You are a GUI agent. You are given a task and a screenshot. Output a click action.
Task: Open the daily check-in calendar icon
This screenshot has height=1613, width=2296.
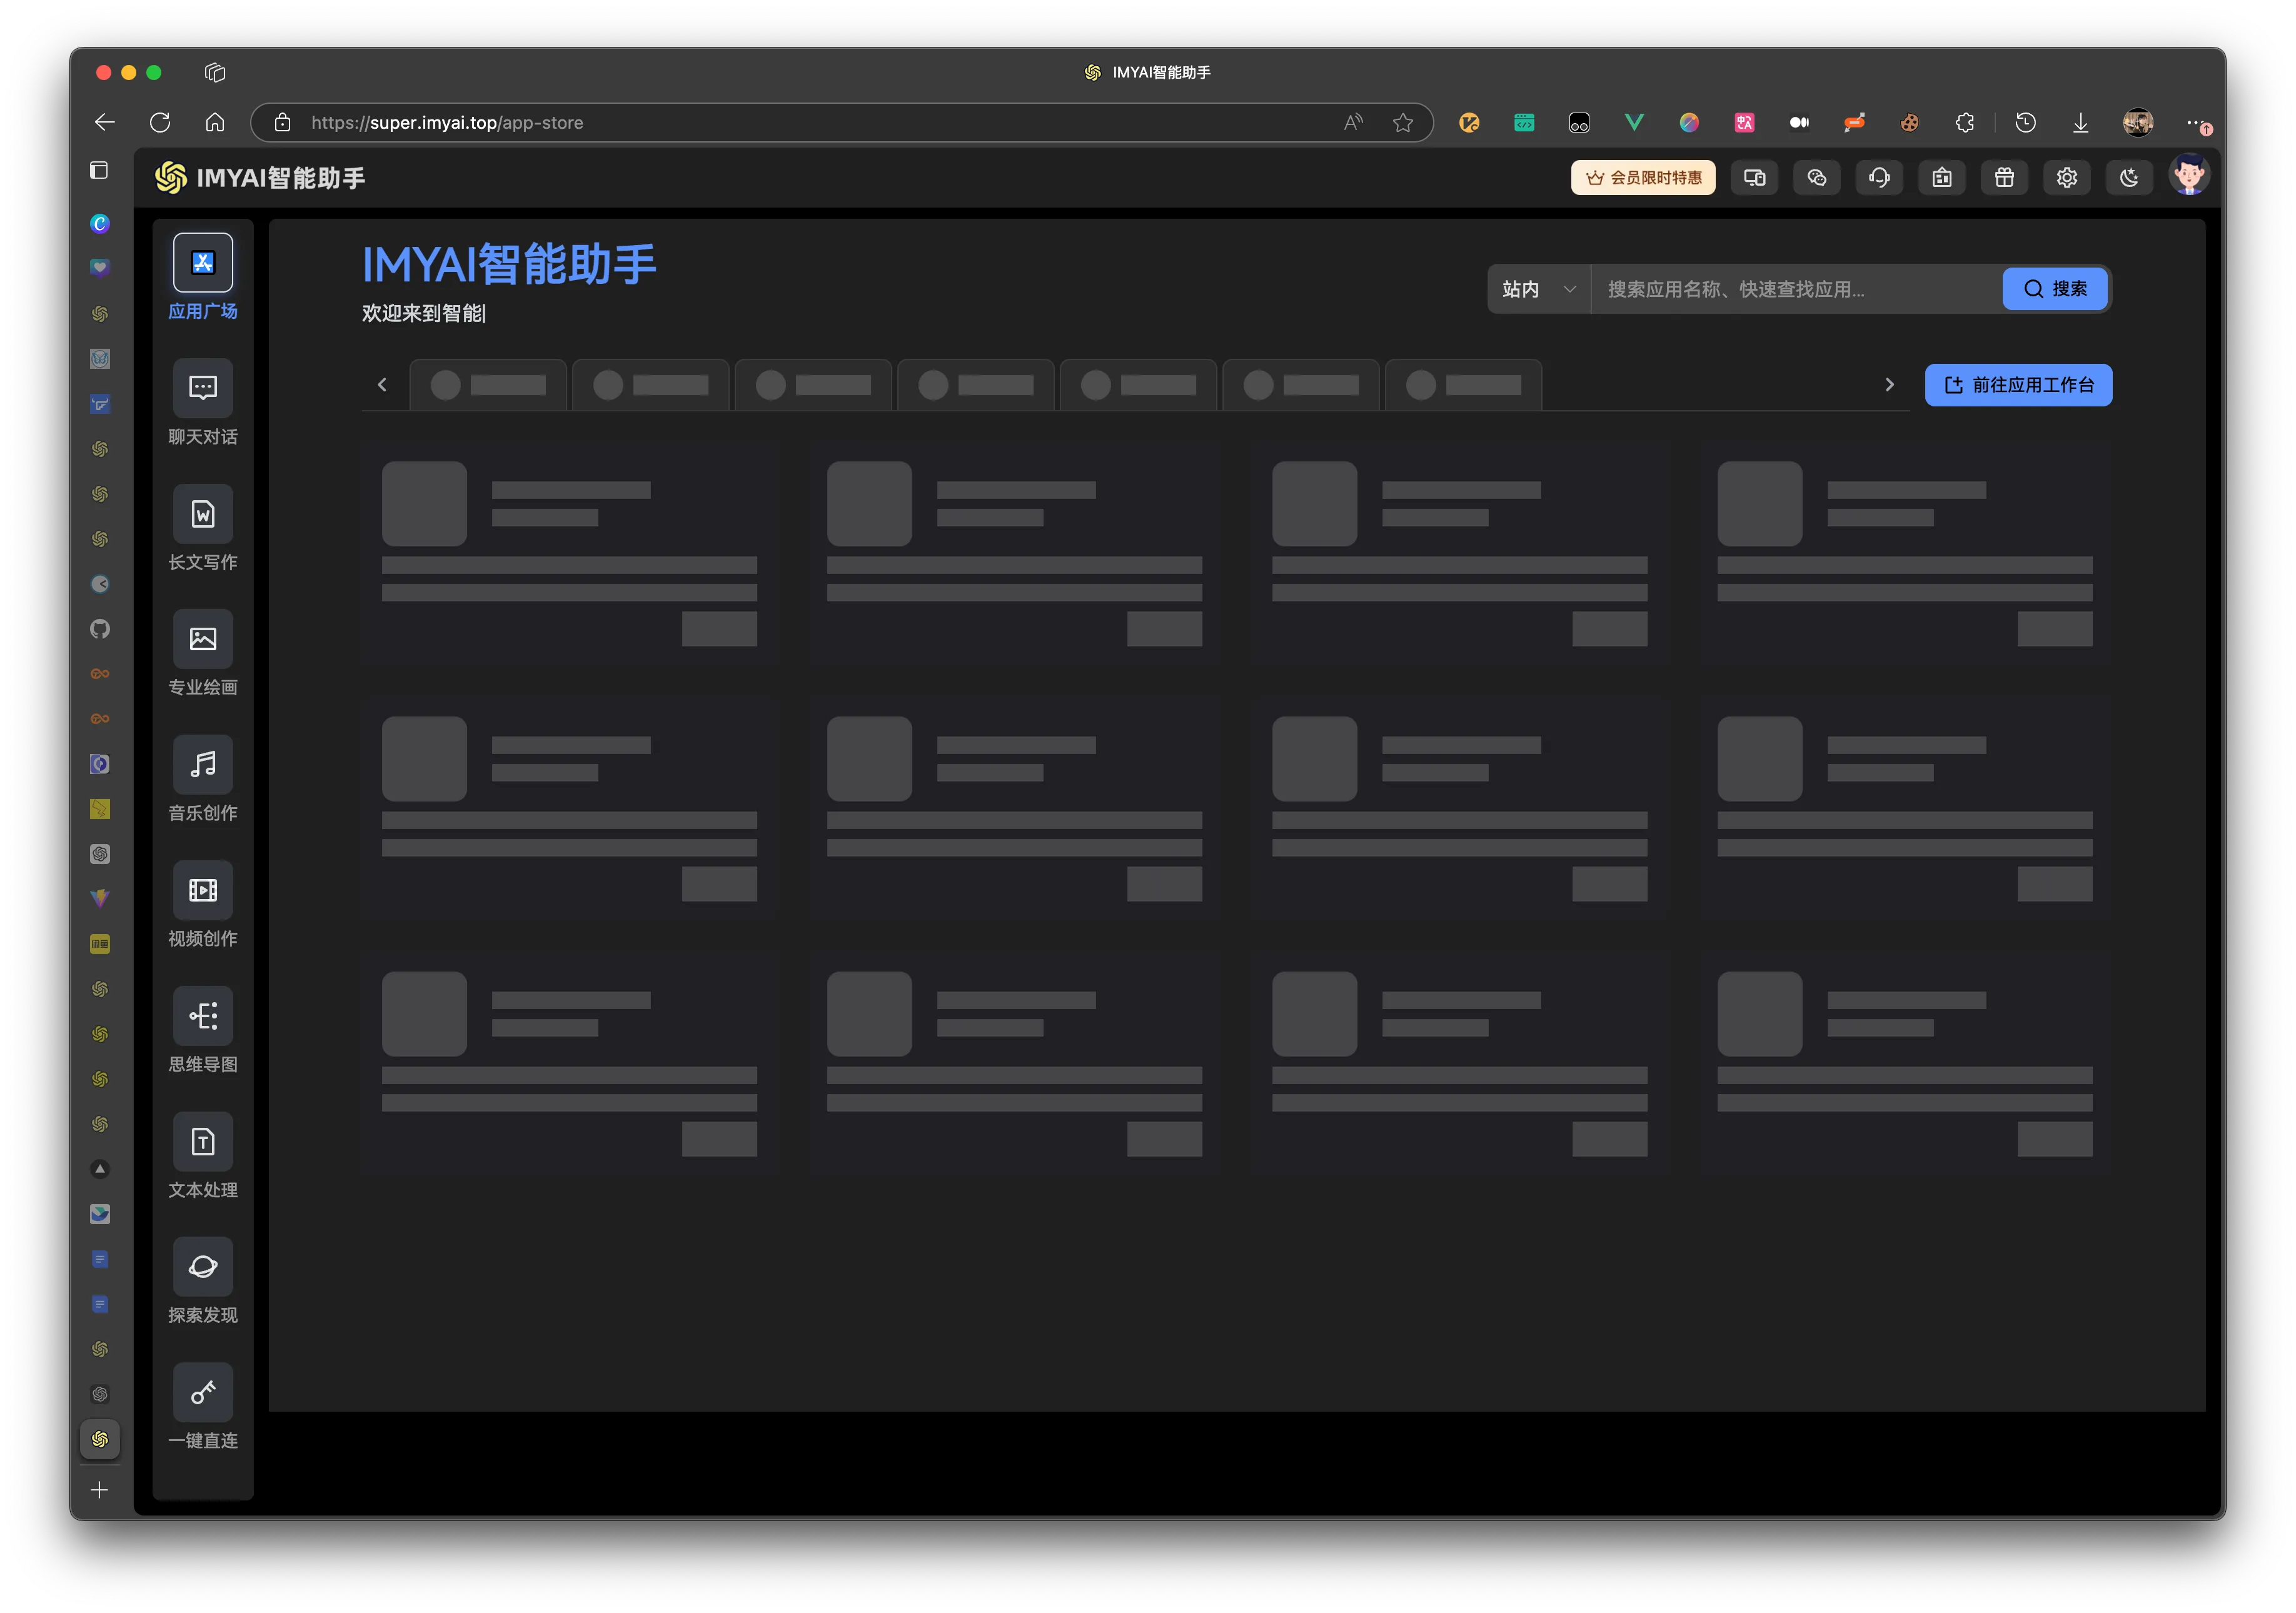coord(1942,178)
